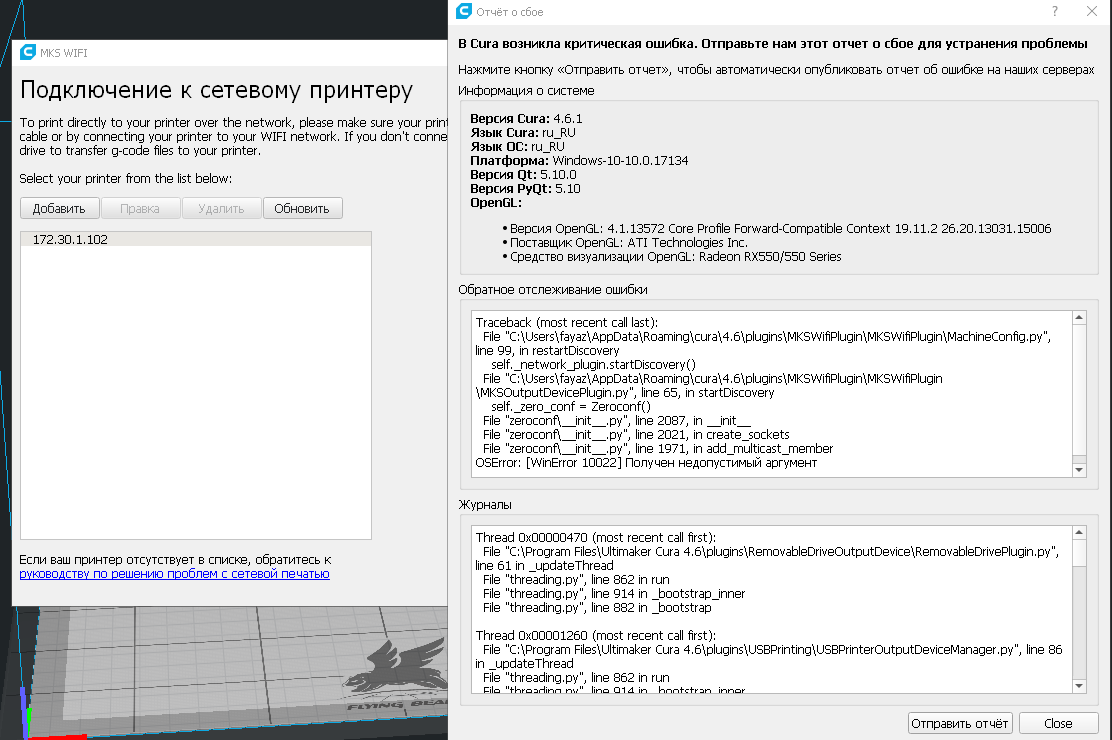Click the Thread 0x00001260 log line

coord(596,636)
